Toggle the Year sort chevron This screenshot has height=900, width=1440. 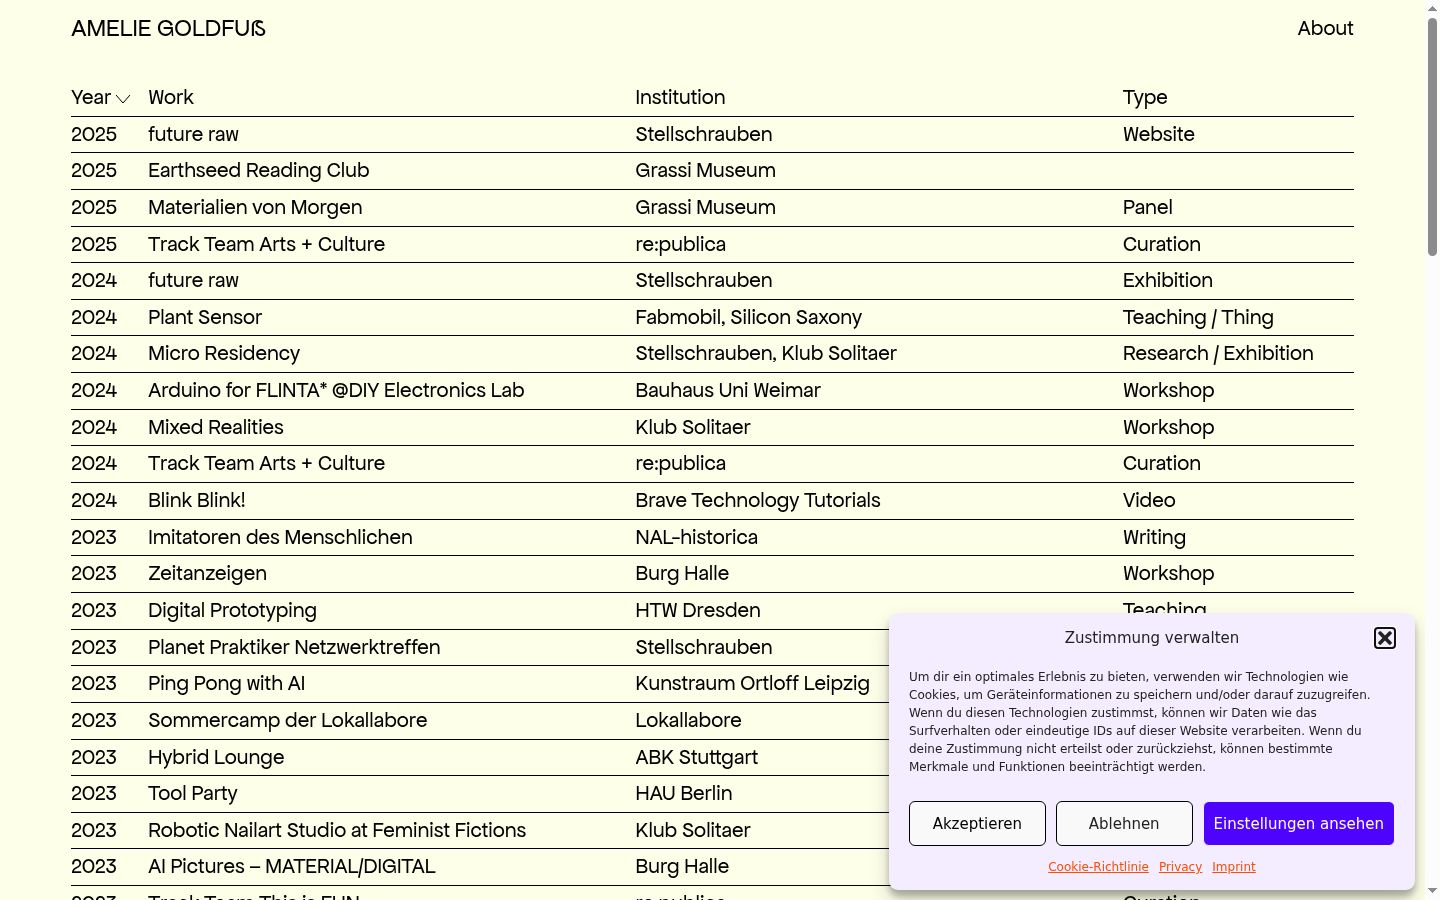123,99
